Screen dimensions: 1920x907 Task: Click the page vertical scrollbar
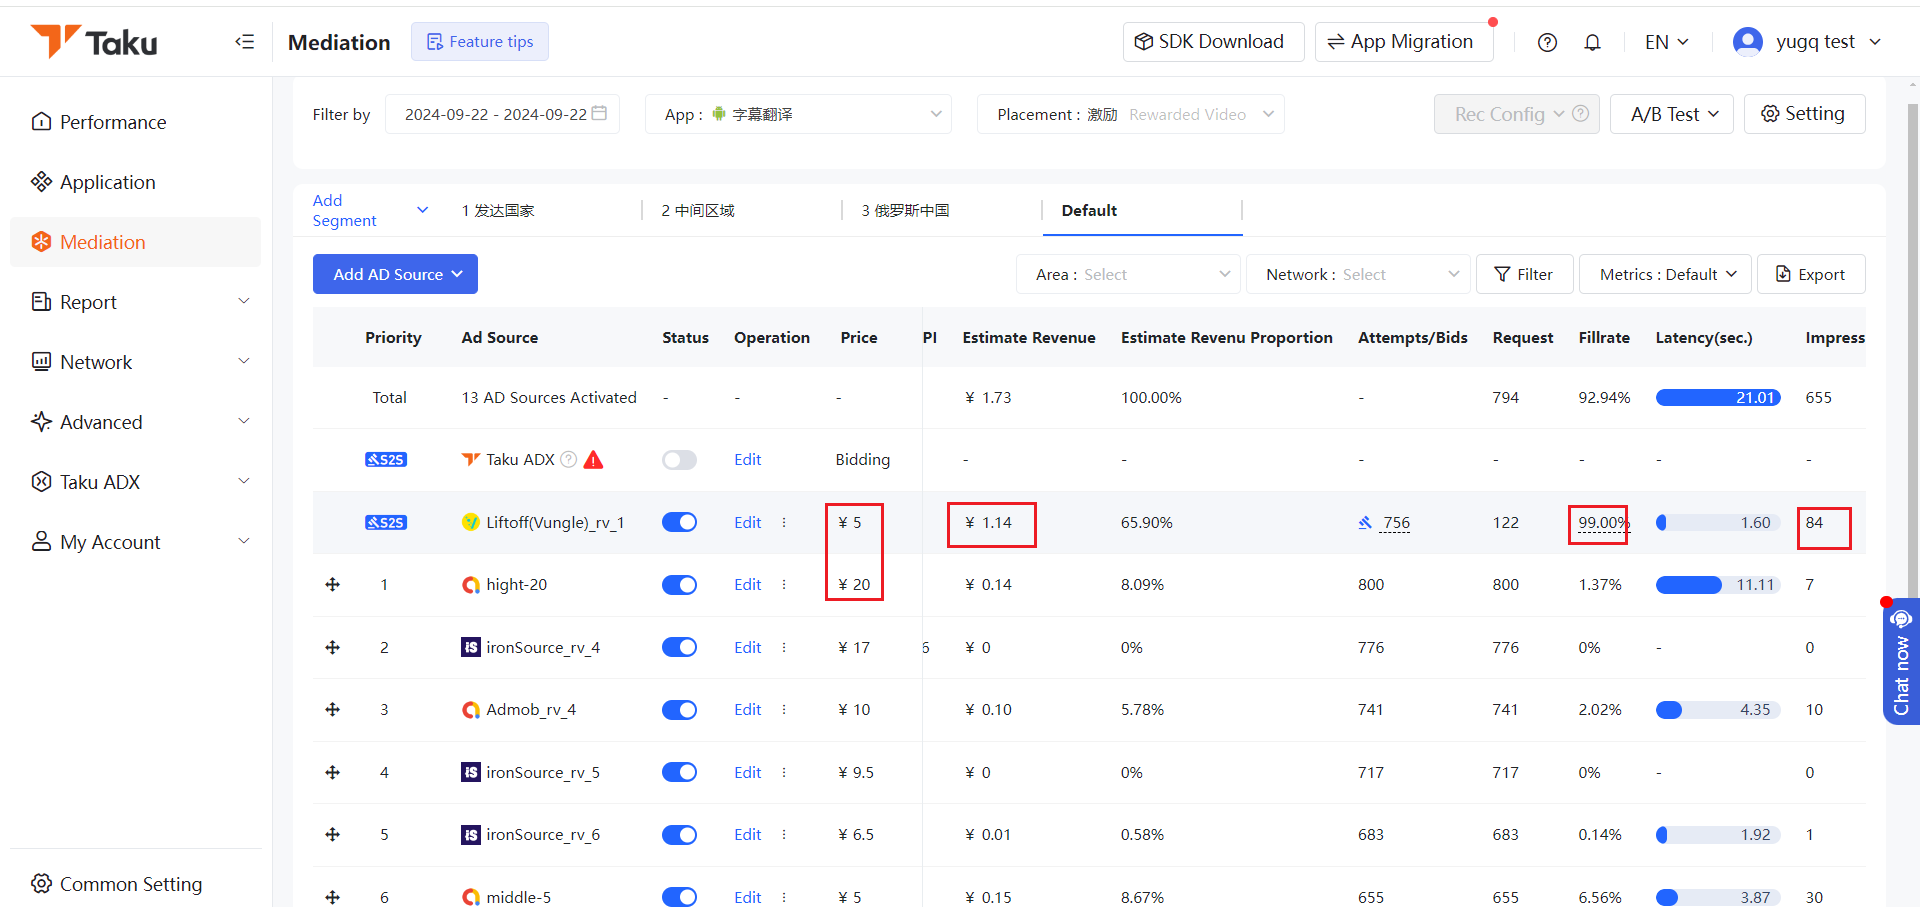(x=1913, y=350)
